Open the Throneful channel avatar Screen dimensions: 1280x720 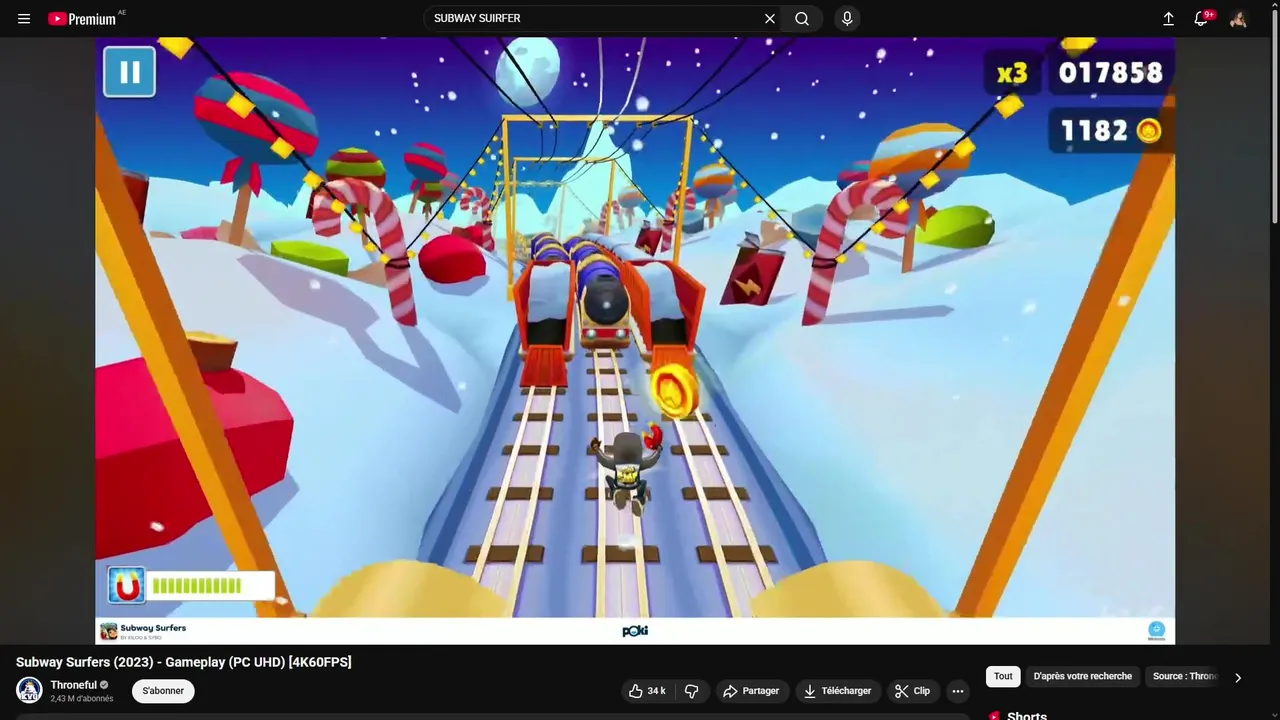[x=29, y=690]
